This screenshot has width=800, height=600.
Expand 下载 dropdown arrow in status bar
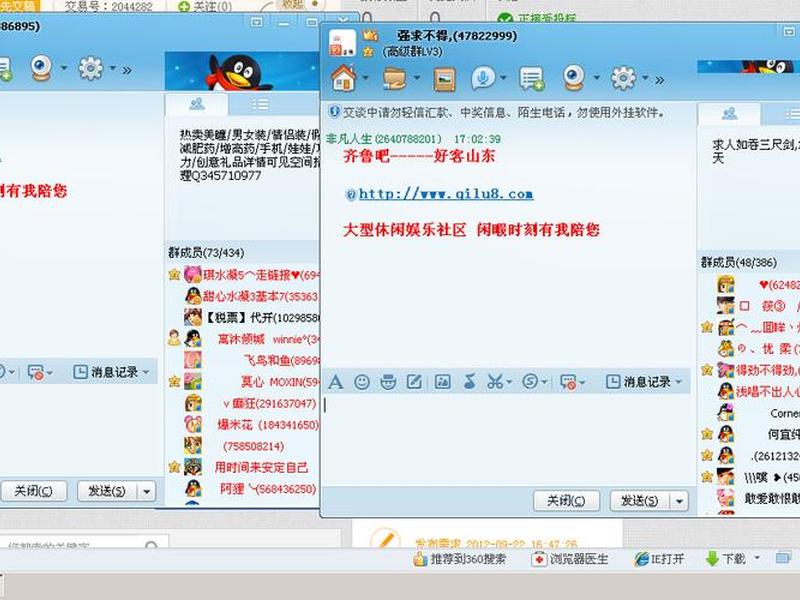(757, 558)
